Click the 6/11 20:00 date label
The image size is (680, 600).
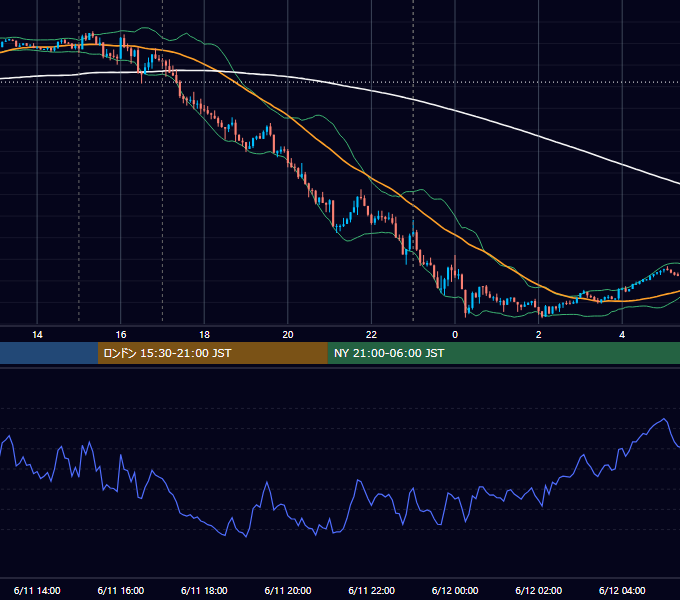pos(288,590)
